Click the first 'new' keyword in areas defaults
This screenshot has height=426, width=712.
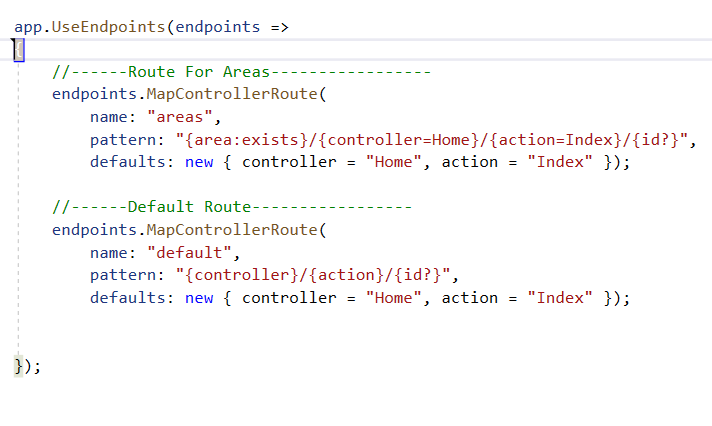(x=199, y=162)
